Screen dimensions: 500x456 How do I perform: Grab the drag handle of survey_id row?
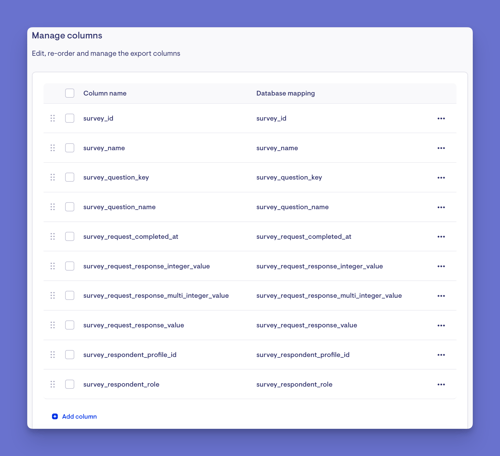coord(53,118)
